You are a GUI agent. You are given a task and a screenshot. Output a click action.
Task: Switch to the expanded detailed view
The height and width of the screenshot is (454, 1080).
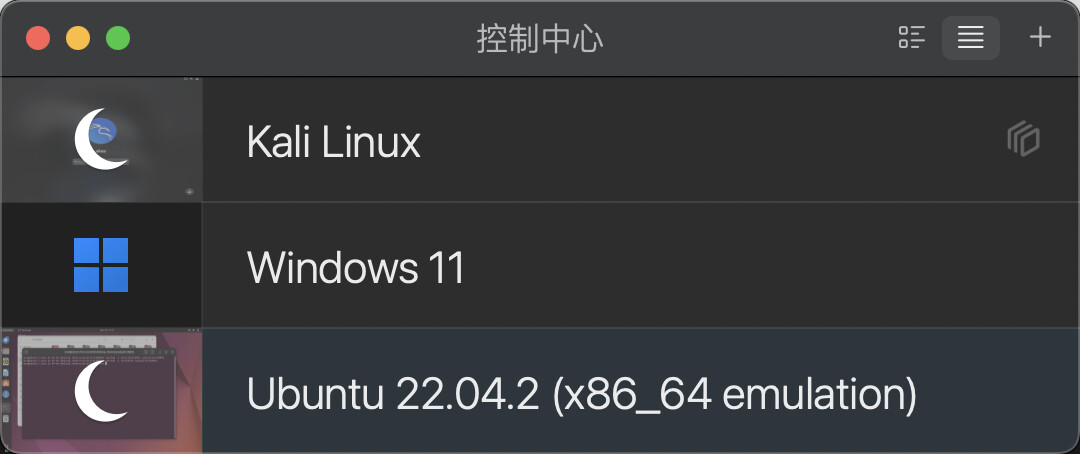pyautogui.click(x=911, y=37)
